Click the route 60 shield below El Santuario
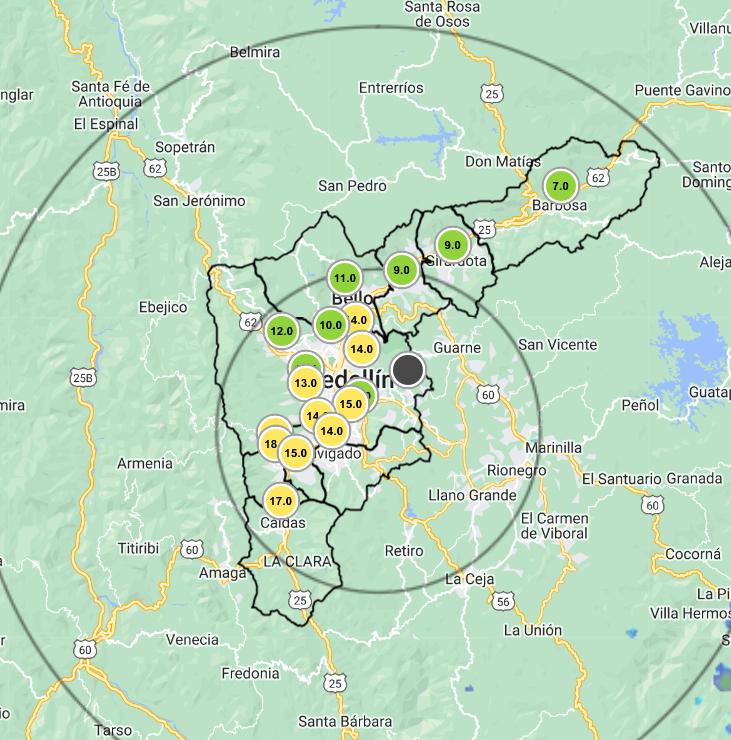 (x=652, y=505)
